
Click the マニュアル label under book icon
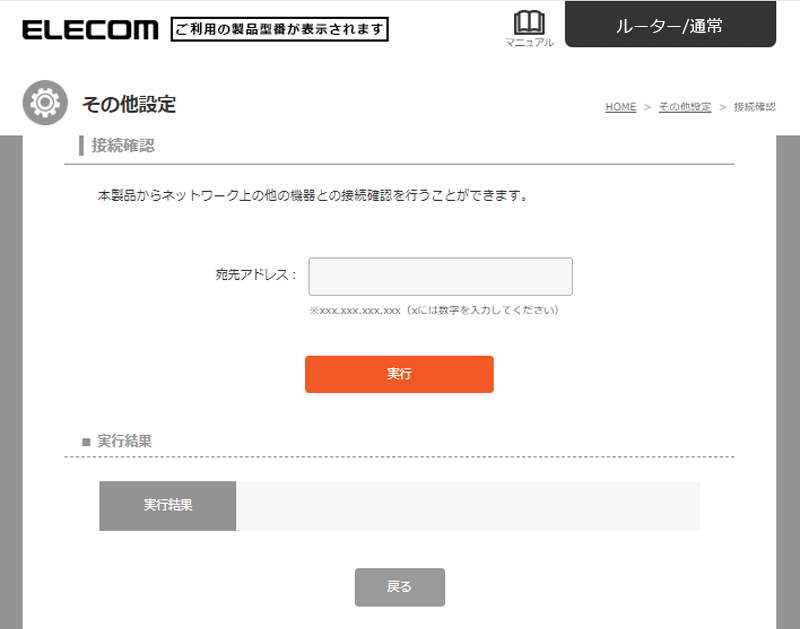pos(529,42)
